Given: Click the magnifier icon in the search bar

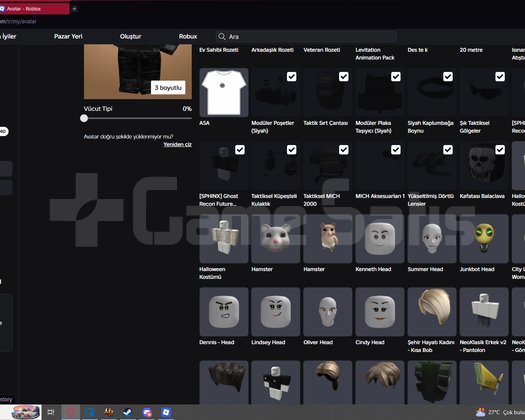Looking at the screenshot, I should (x=222, y=37).
